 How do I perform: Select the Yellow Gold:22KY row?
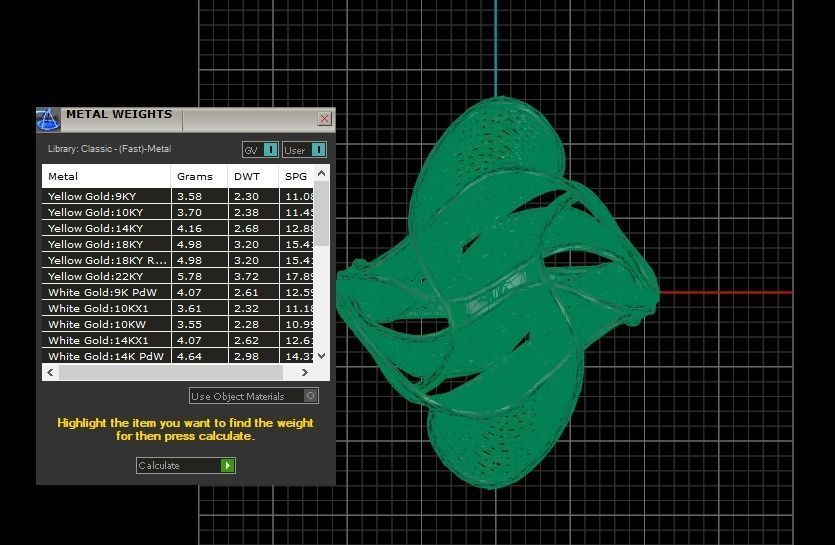tap(178, 276)
